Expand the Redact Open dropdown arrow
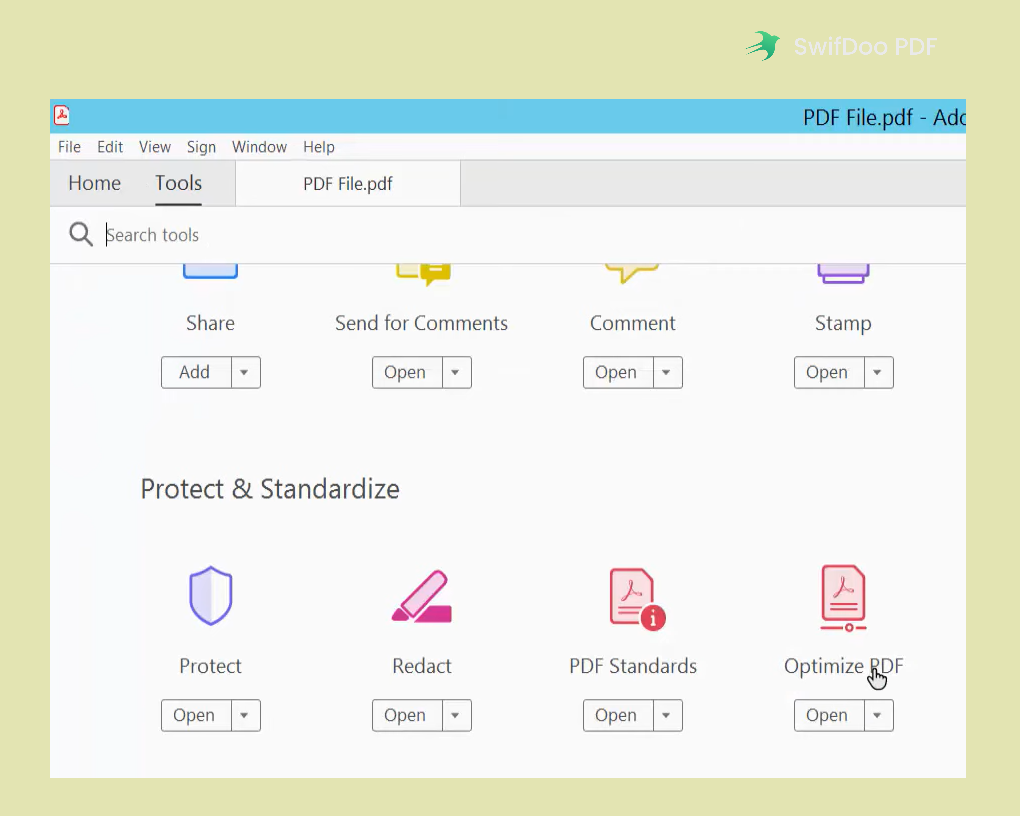 [456, 715]
